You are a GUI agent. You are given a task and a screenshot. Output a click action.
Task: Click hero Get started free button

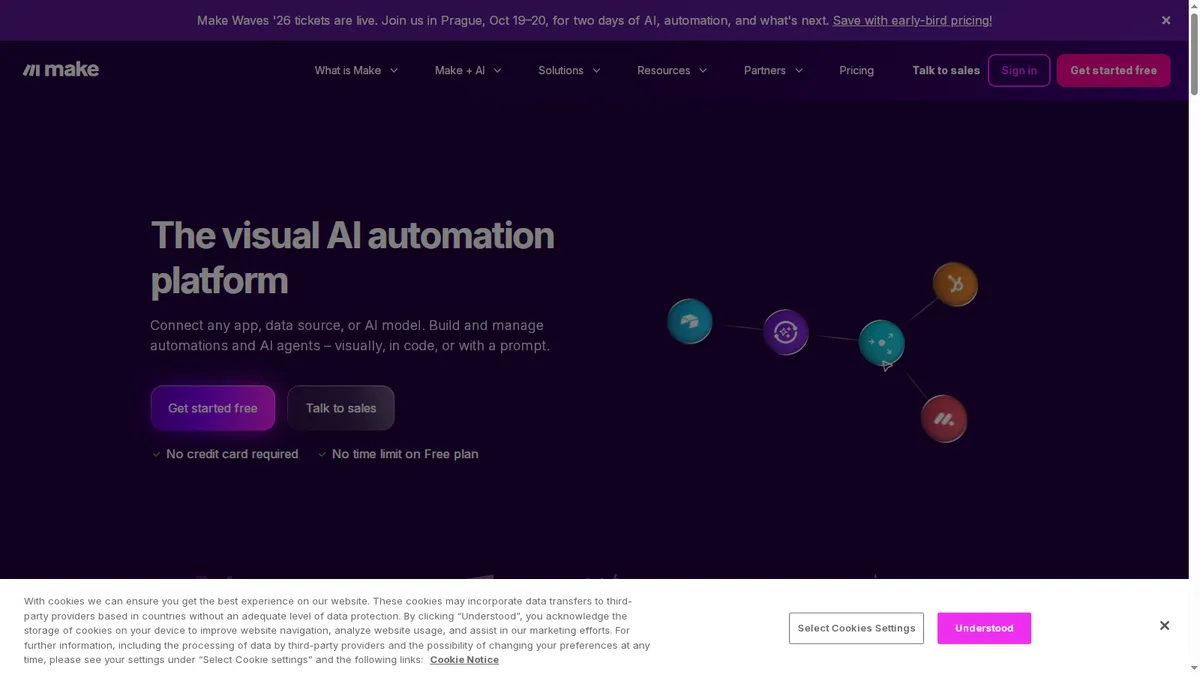coord(213,408)
